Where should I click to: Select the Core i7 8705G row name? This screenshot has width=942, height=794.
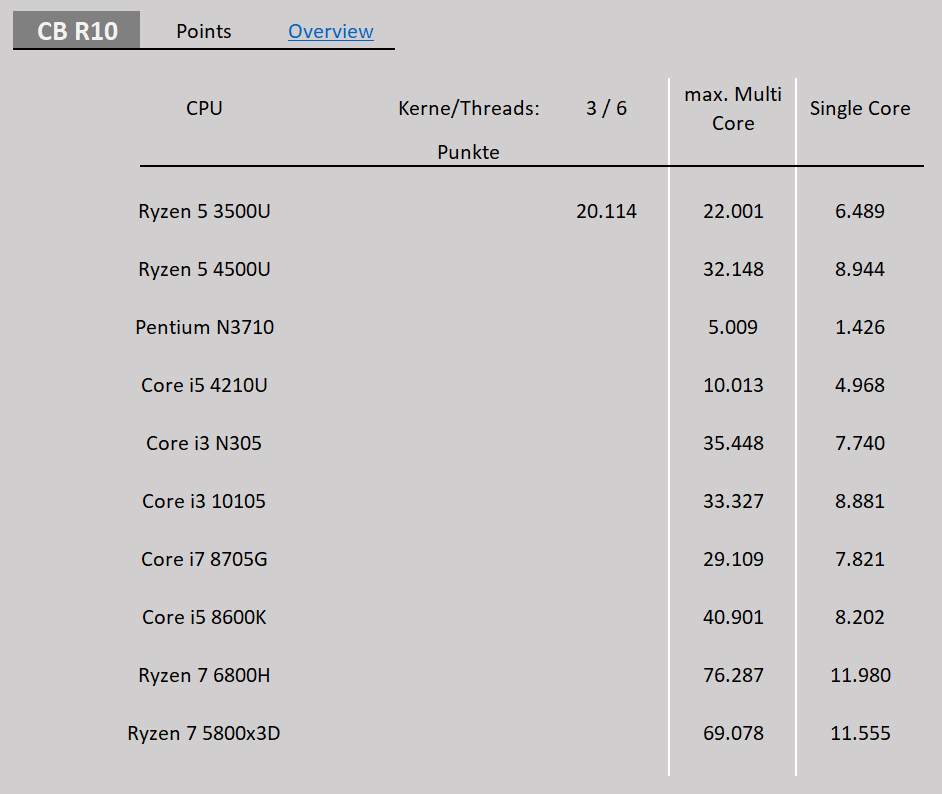coord(204,559)
